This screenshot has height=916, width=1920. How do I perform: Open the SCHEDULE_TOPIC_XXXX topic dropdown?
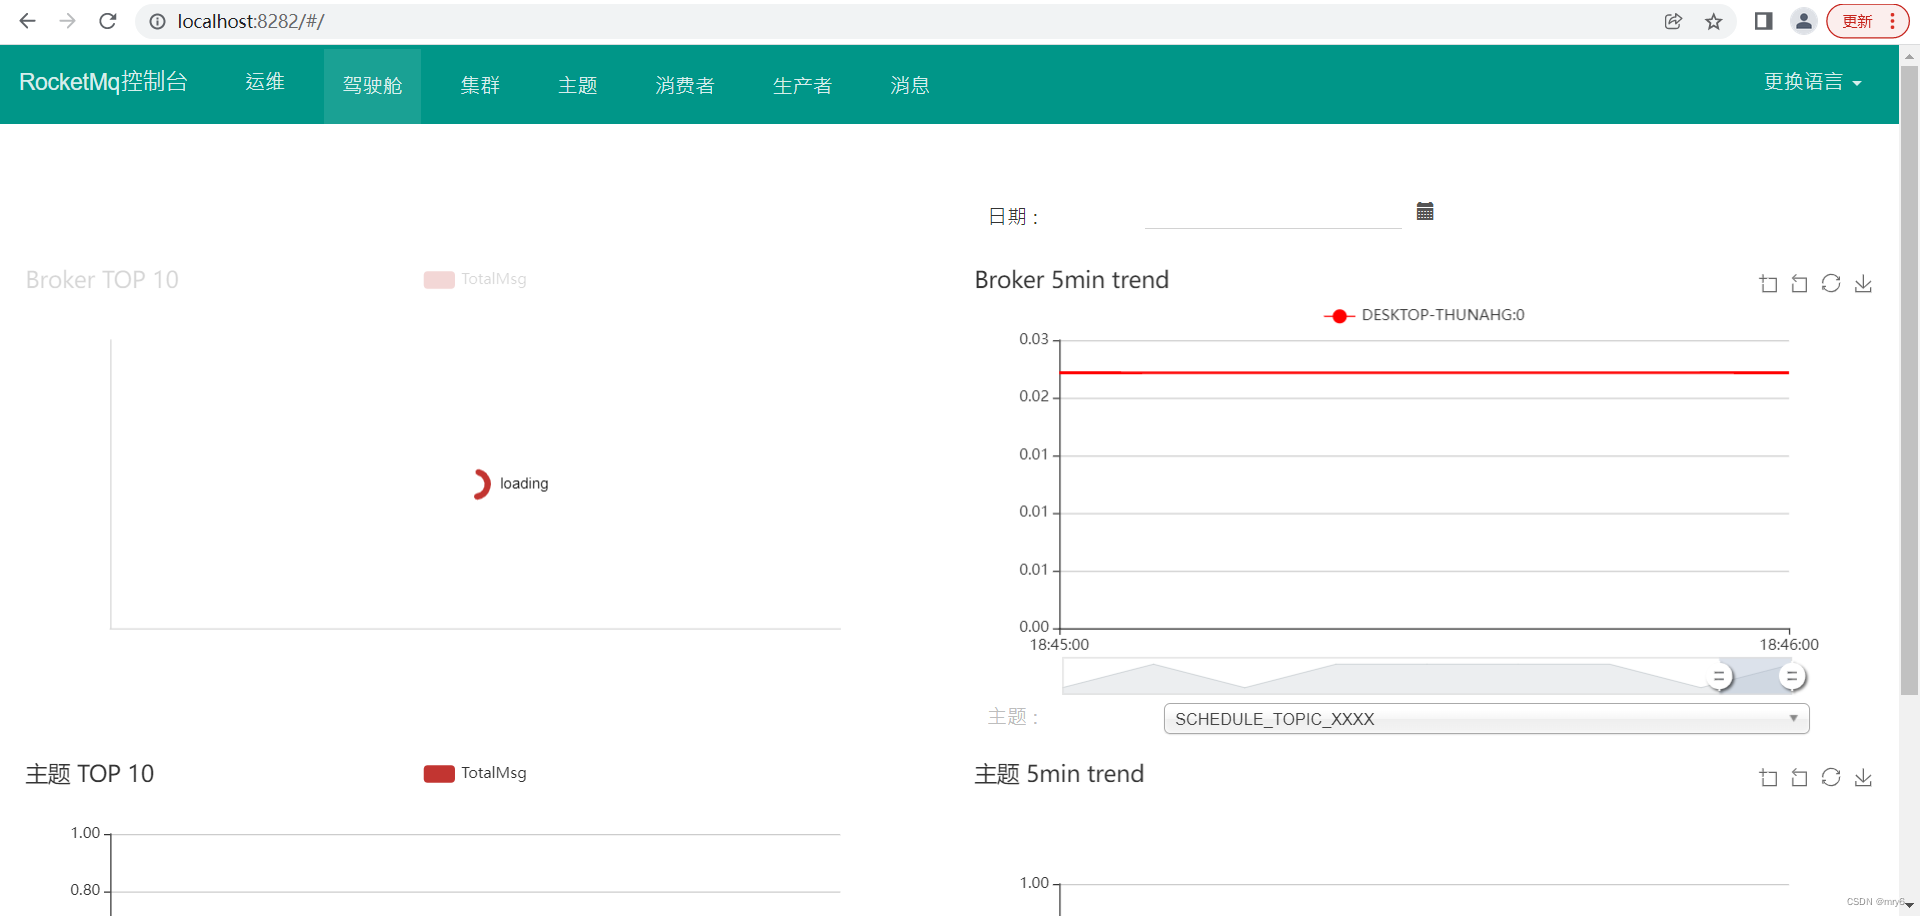[1486, 719]
